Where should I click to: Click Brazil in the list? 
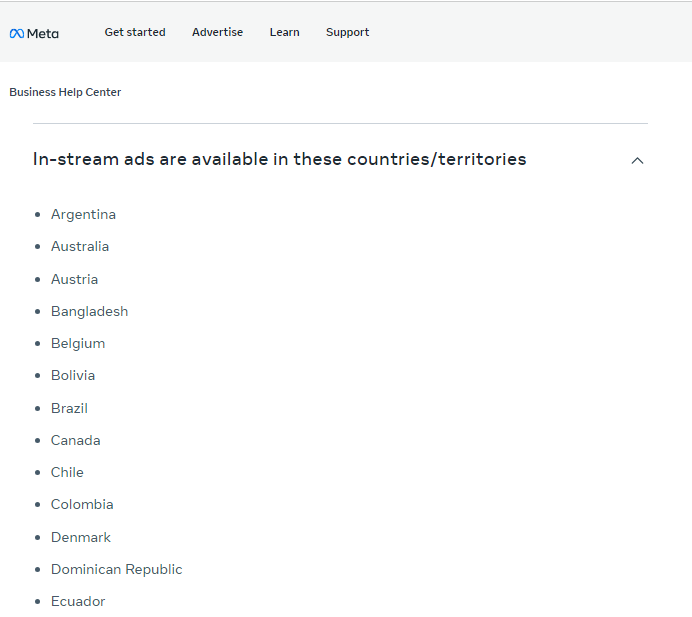coord(69,408)
